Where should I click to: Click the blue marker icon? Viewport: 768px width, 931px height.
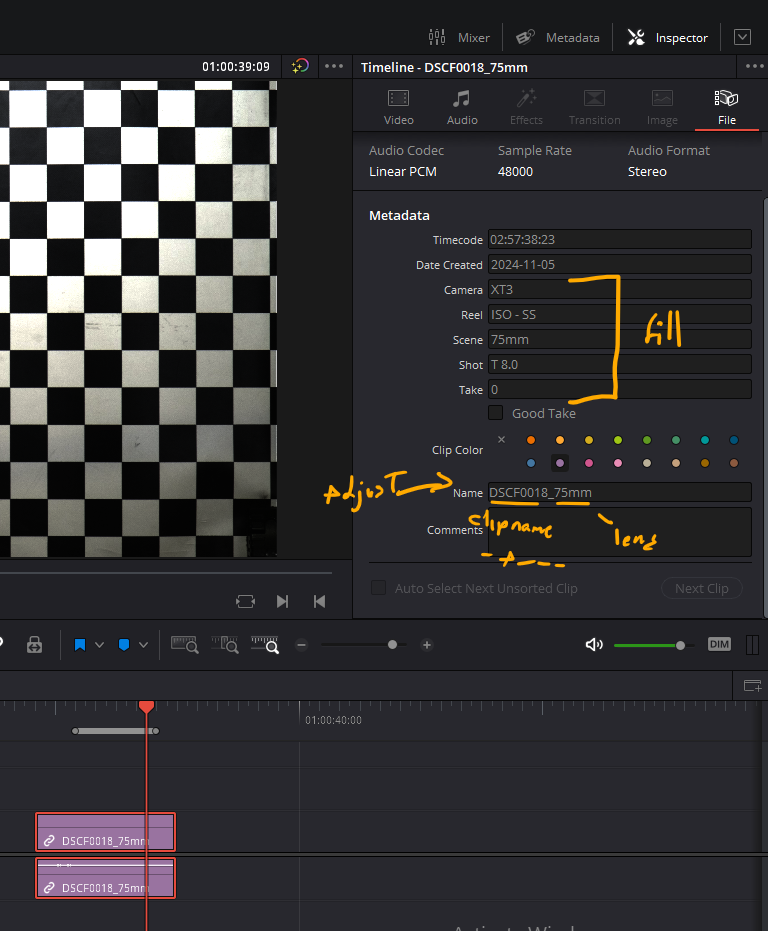tap(124, 645)
